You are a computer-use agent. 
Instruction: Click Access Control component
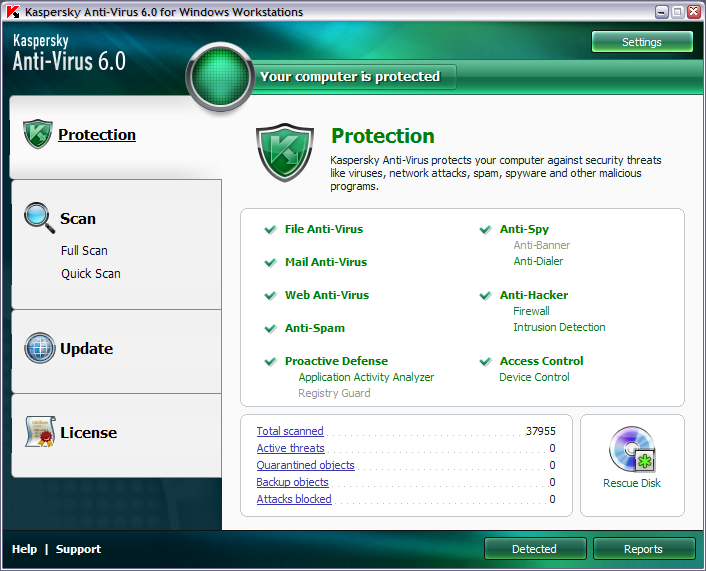coord(541,361)
